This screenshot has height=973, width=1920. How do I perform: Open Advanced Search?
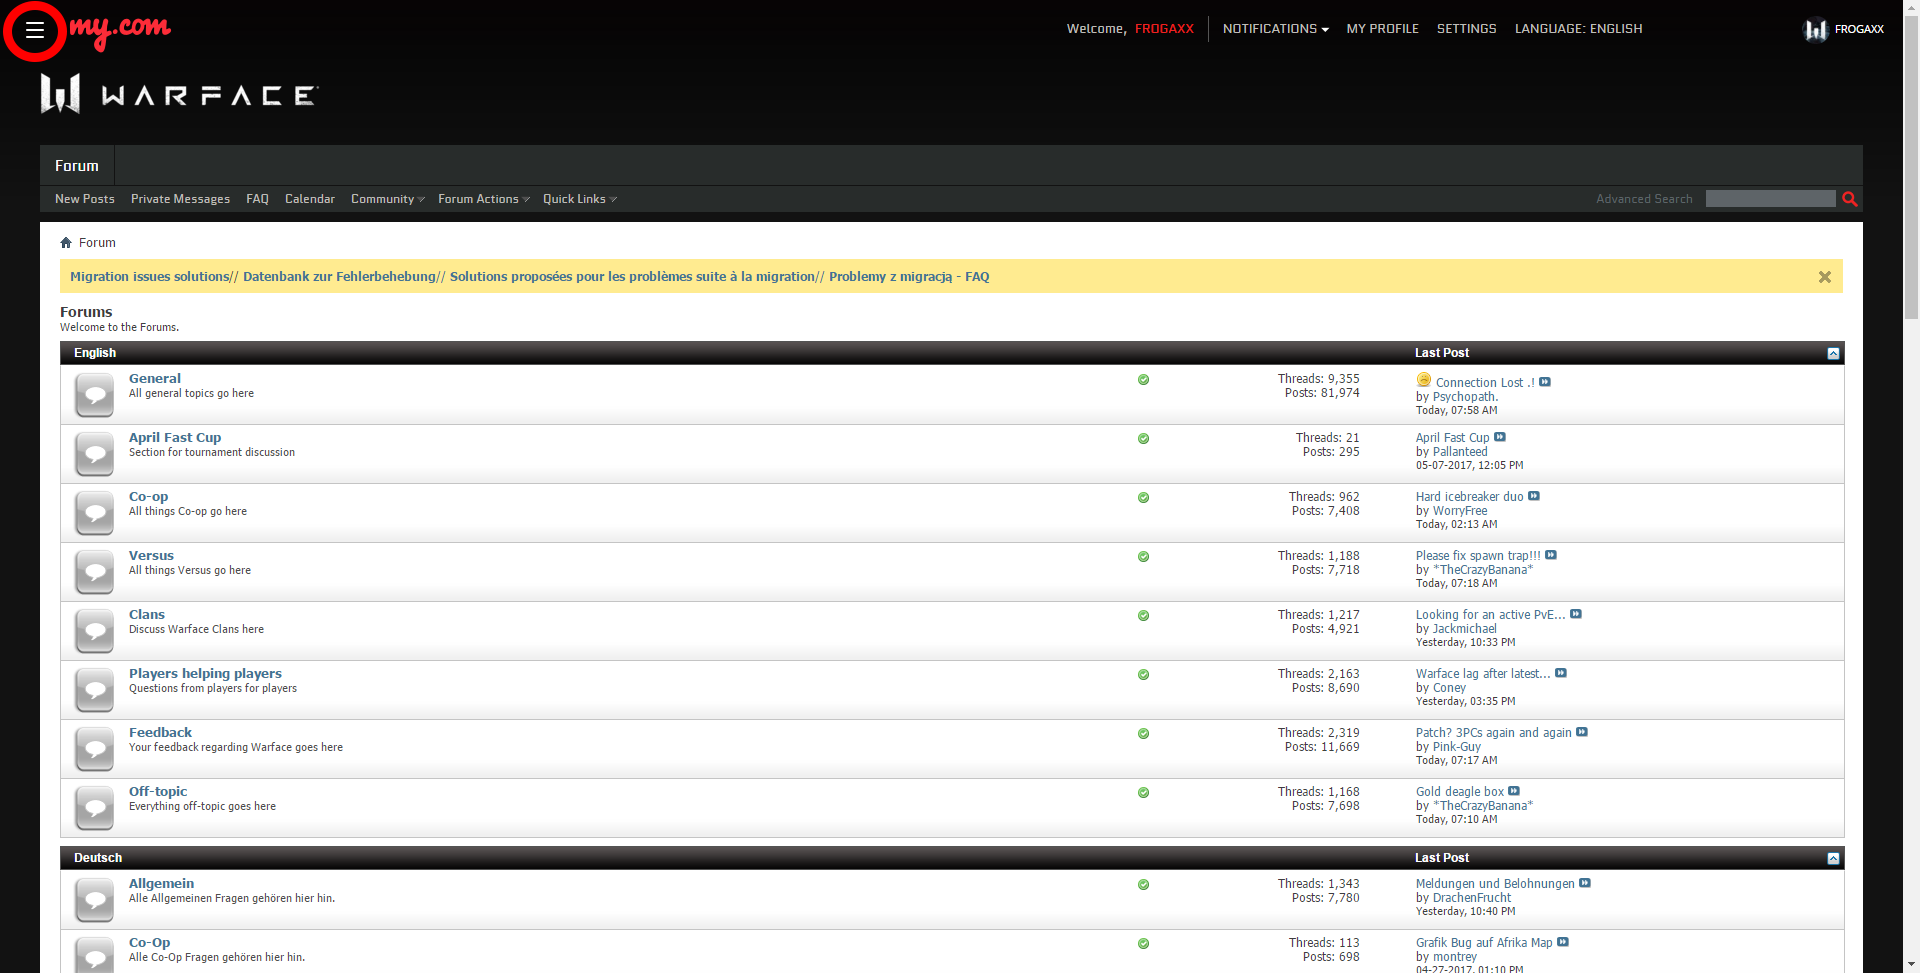click(x=1644, y=199)
